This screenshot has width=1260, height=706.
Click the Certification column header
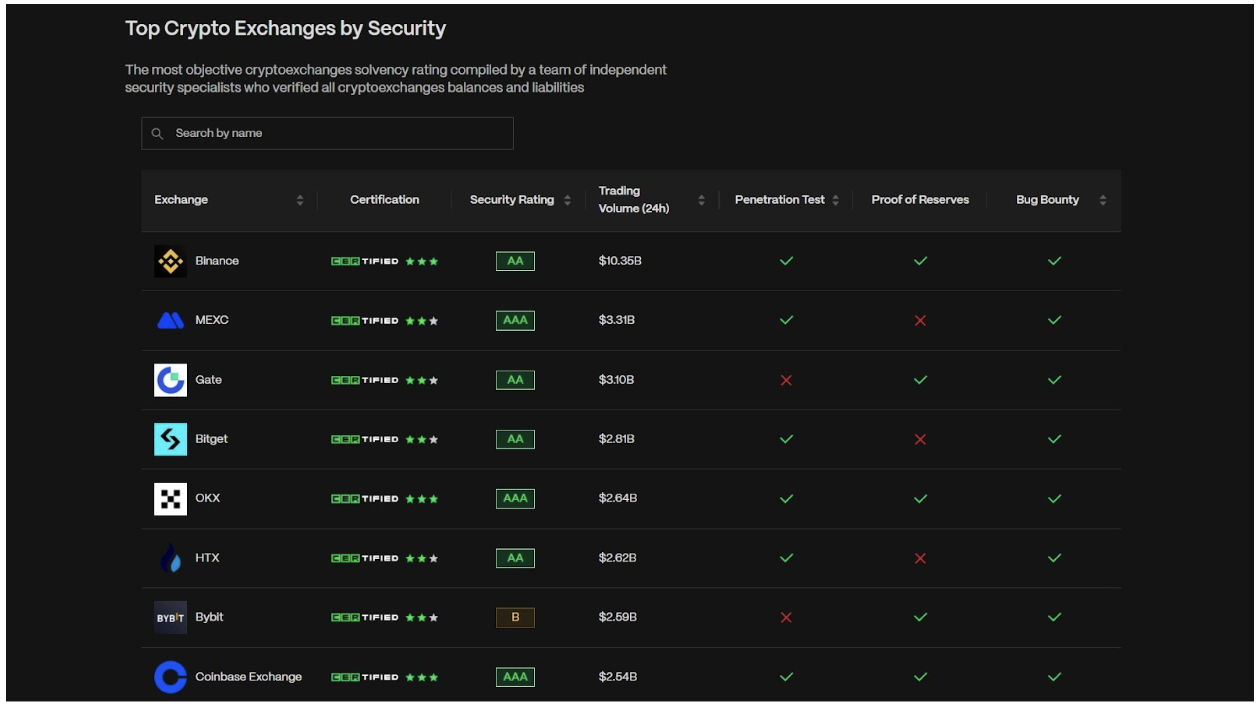point(384,200)
